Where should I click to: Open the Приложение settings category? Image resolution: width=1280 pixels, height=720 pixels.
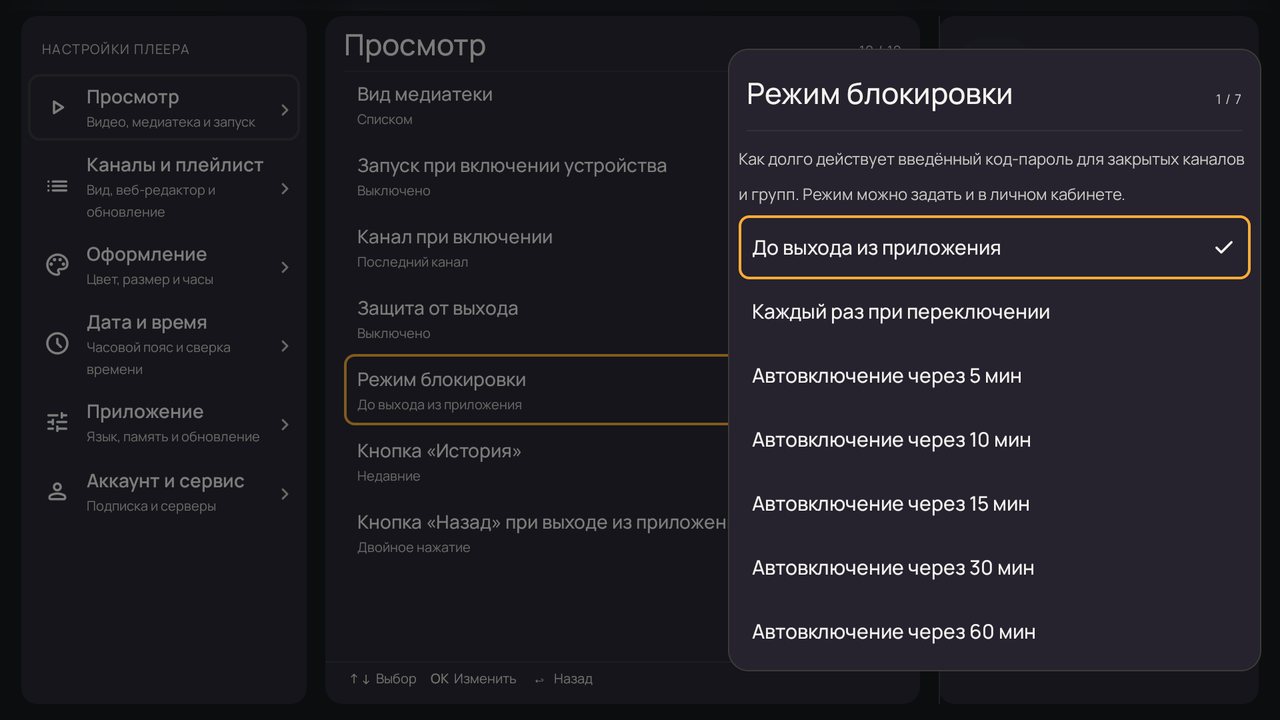[x=164, y=423]
